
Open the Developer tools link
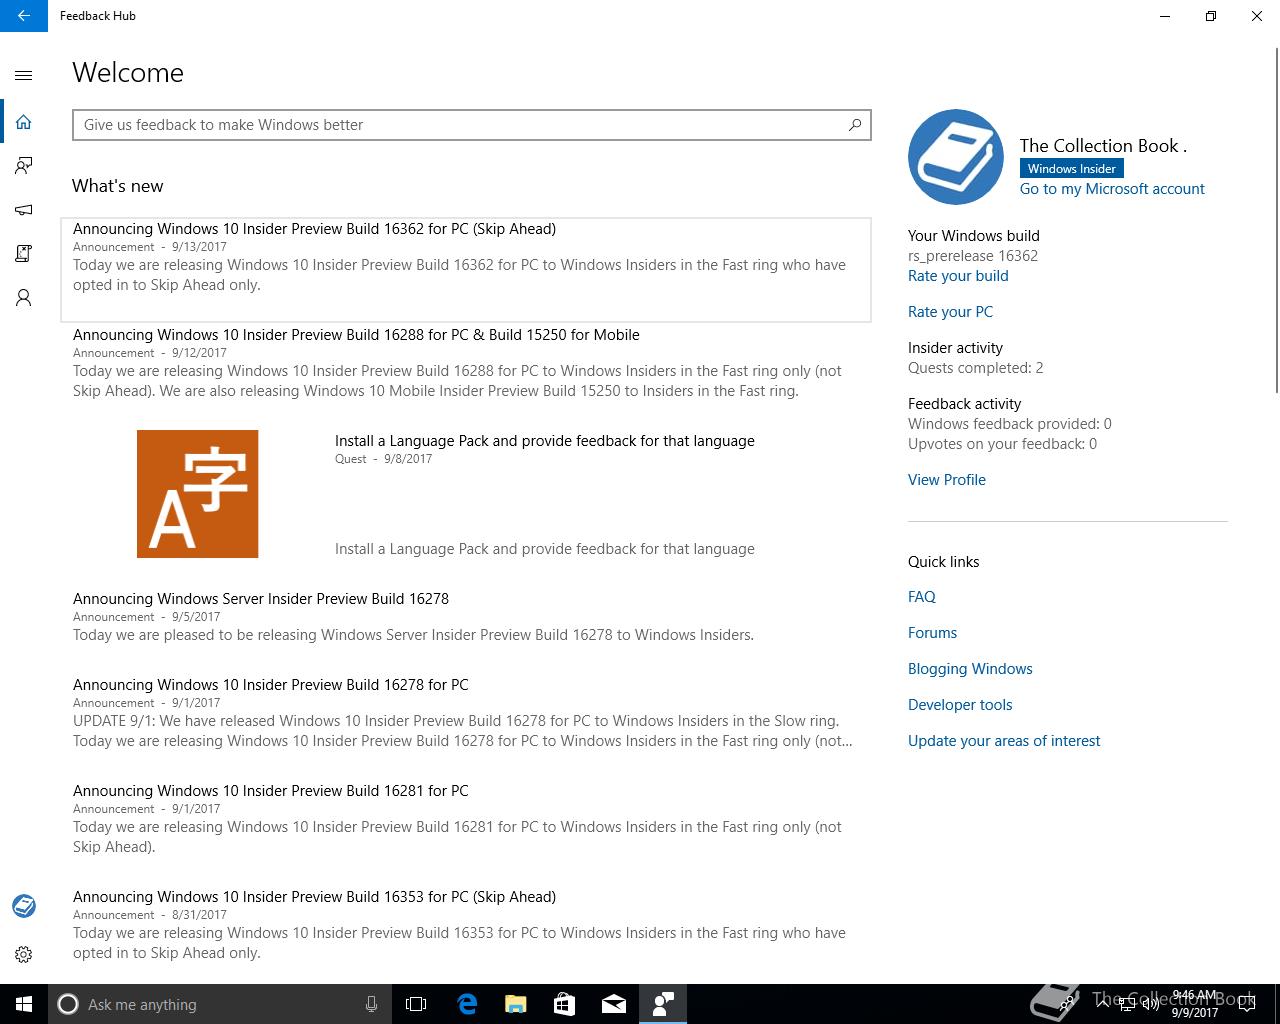click(960, 705)
